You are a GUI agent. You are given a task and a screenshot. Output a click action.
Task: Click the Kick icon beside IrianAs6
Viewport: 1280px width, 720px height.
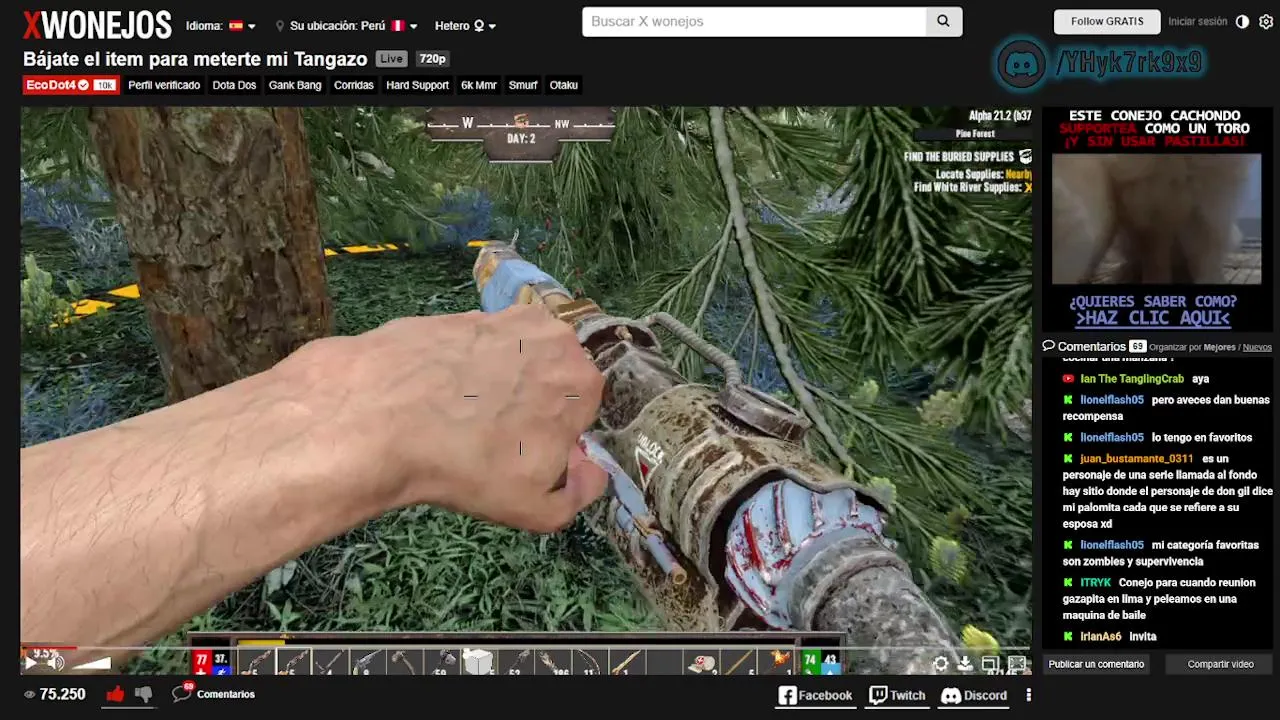(x=1068, y=636)
